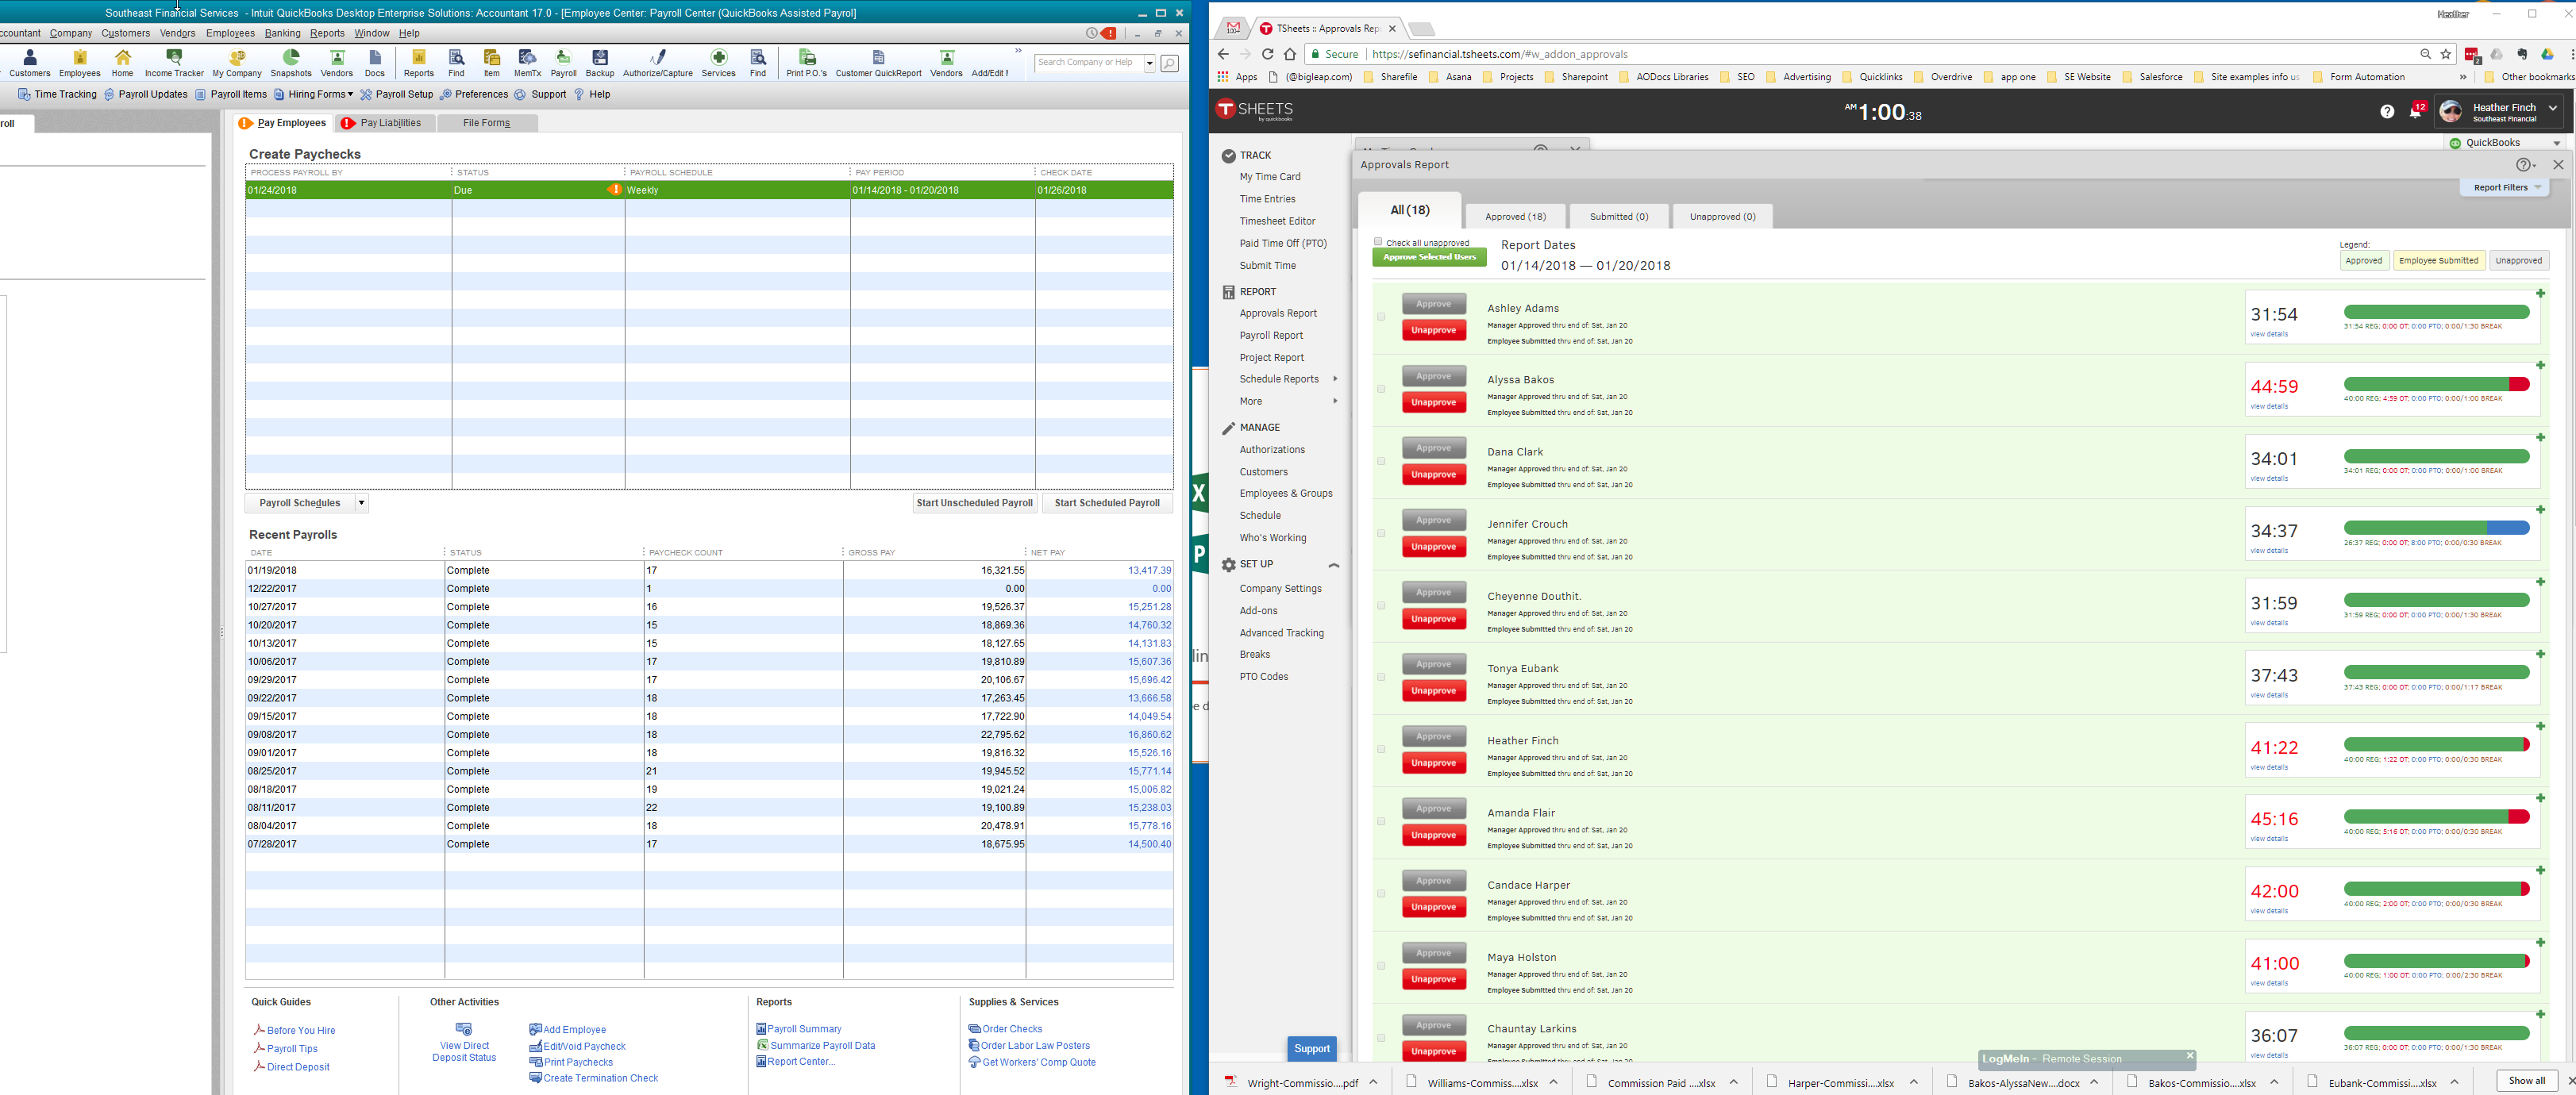Open Payroll Schedules dropdown arrow

coord(361,503)
